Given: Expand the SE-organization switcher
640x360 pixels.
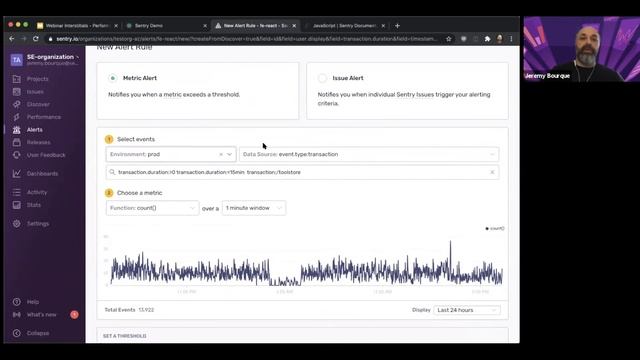Looking at the screenshot, I should click(x=53, y=57).
